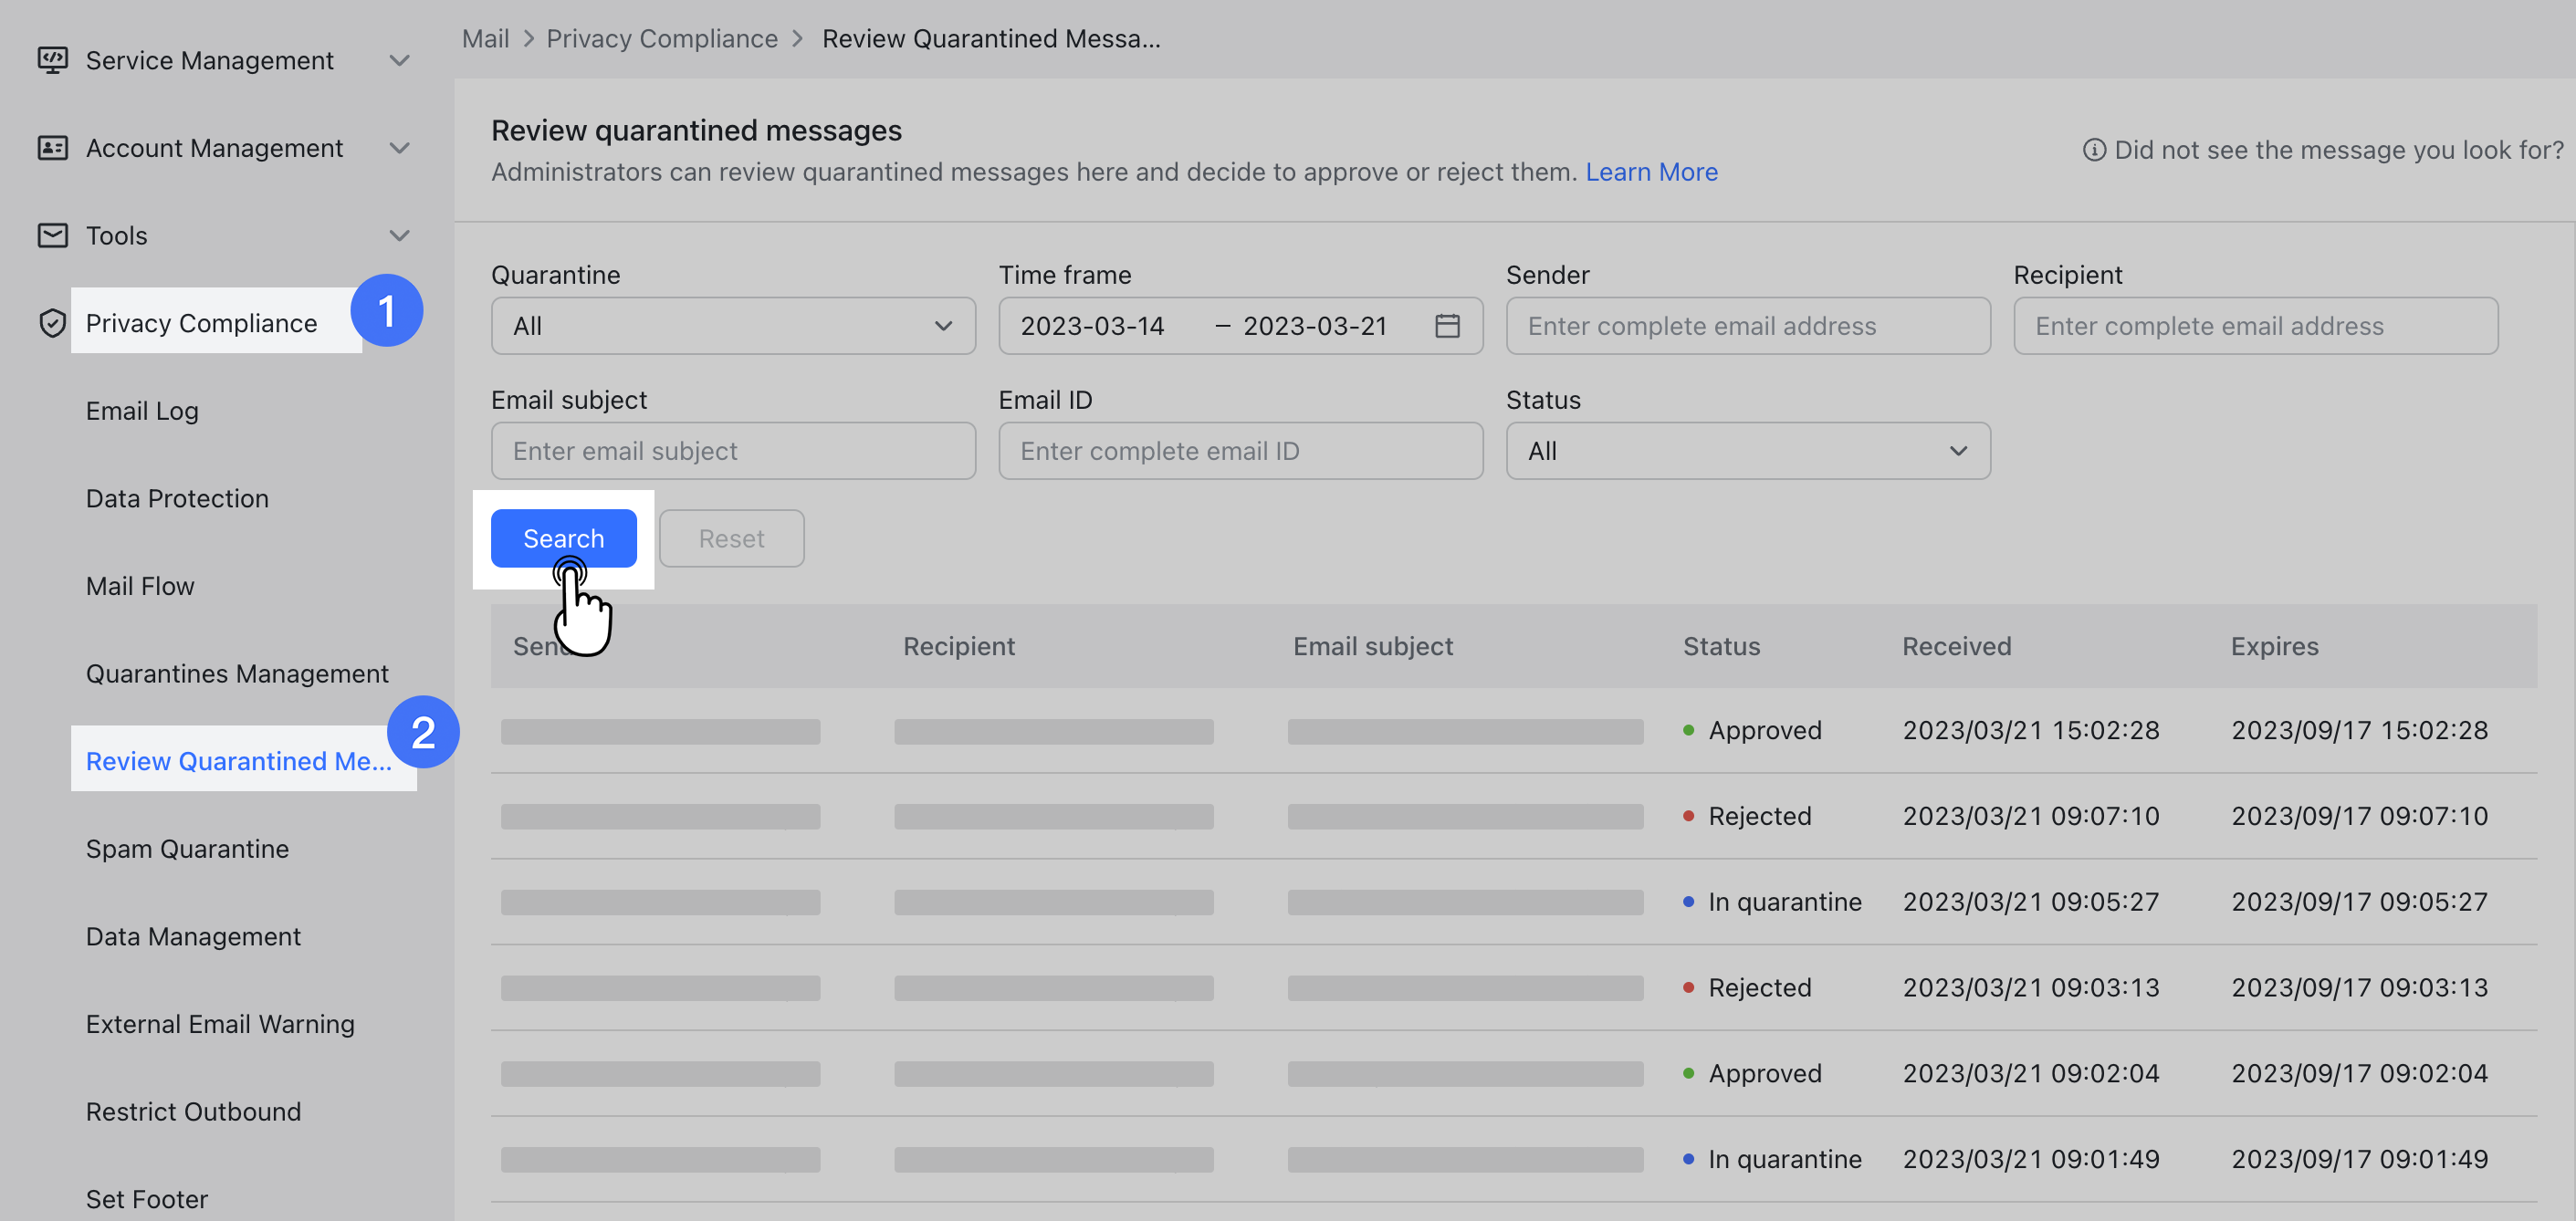Open Data Protection settings
2576x1221 pixels.
[177, 498]
